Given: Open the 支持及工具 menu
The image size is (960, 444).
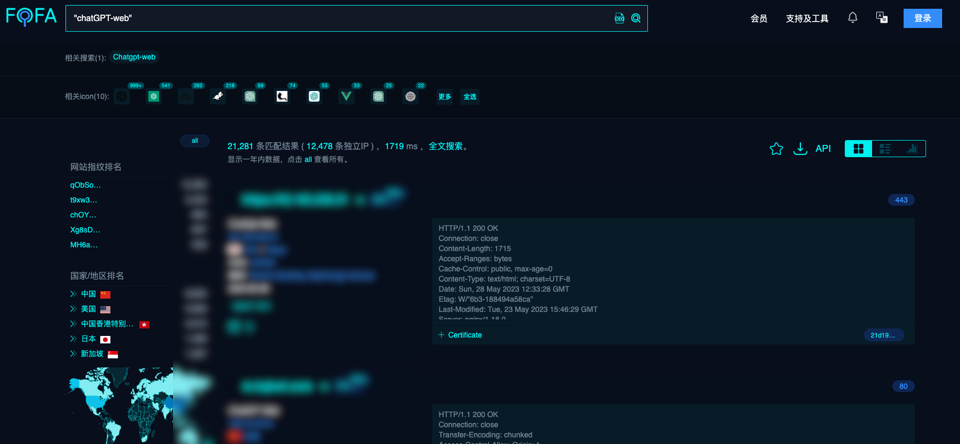Looking at the screenshot, I should [807, 18].
